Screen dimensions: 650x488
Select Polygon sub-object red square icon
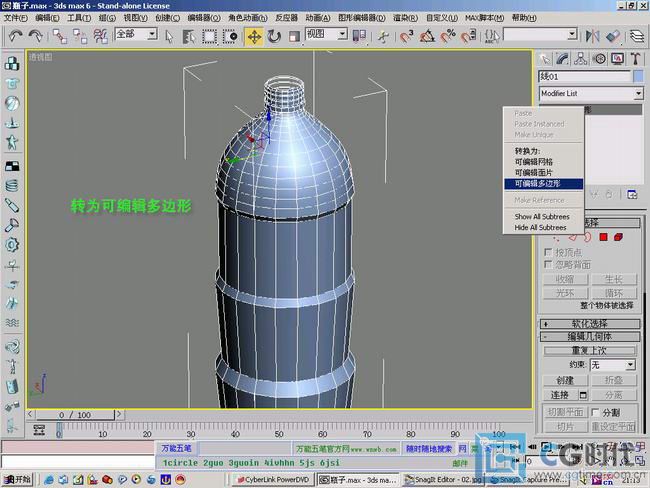(x=603, y=237)
